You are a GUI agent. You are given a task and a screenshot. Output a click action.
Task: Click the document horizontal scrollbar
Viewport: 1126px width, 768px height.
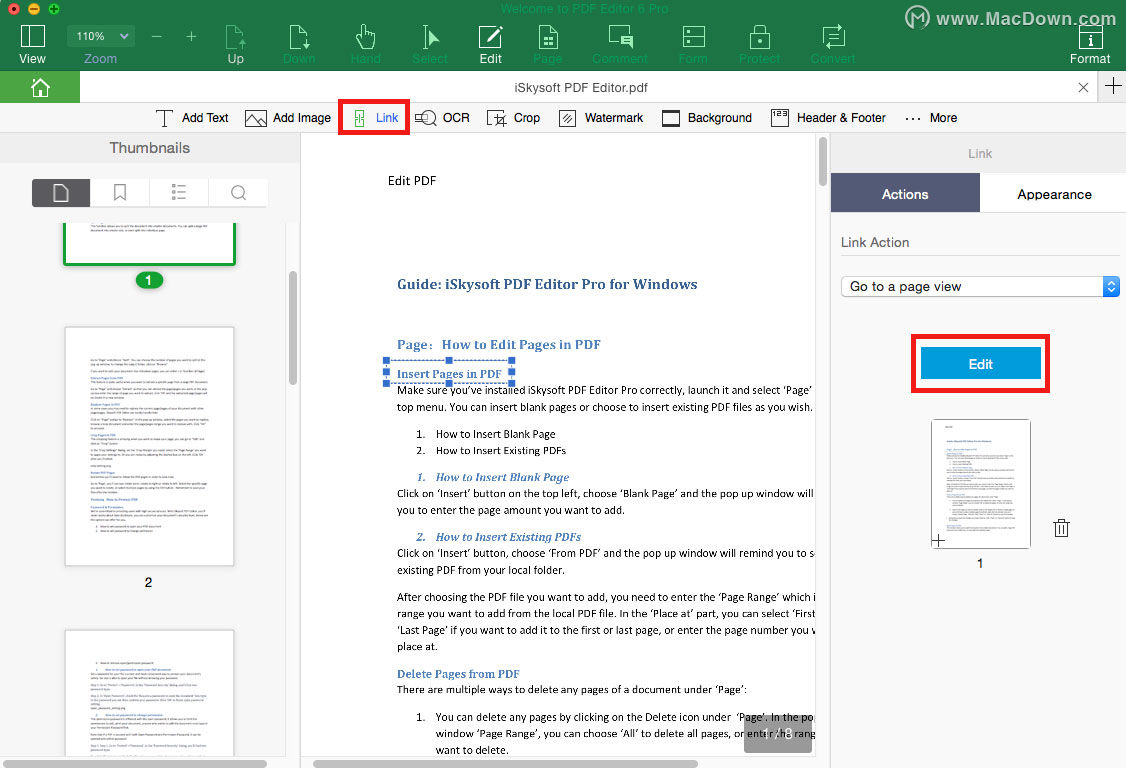pos(505,764)
